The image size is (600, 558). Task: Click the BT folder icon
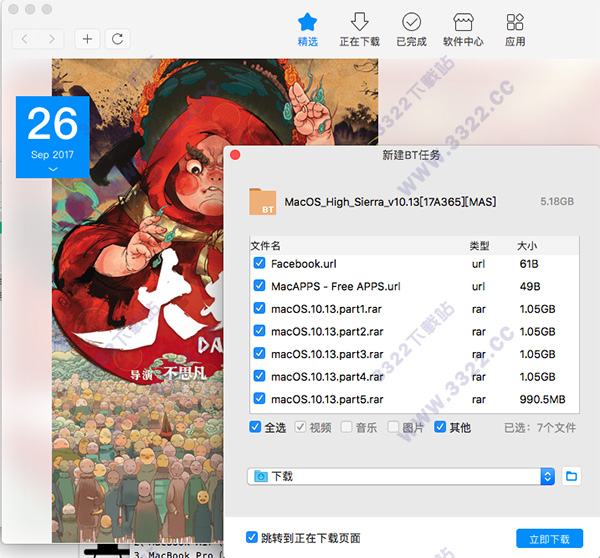click(x=262, y=201)
